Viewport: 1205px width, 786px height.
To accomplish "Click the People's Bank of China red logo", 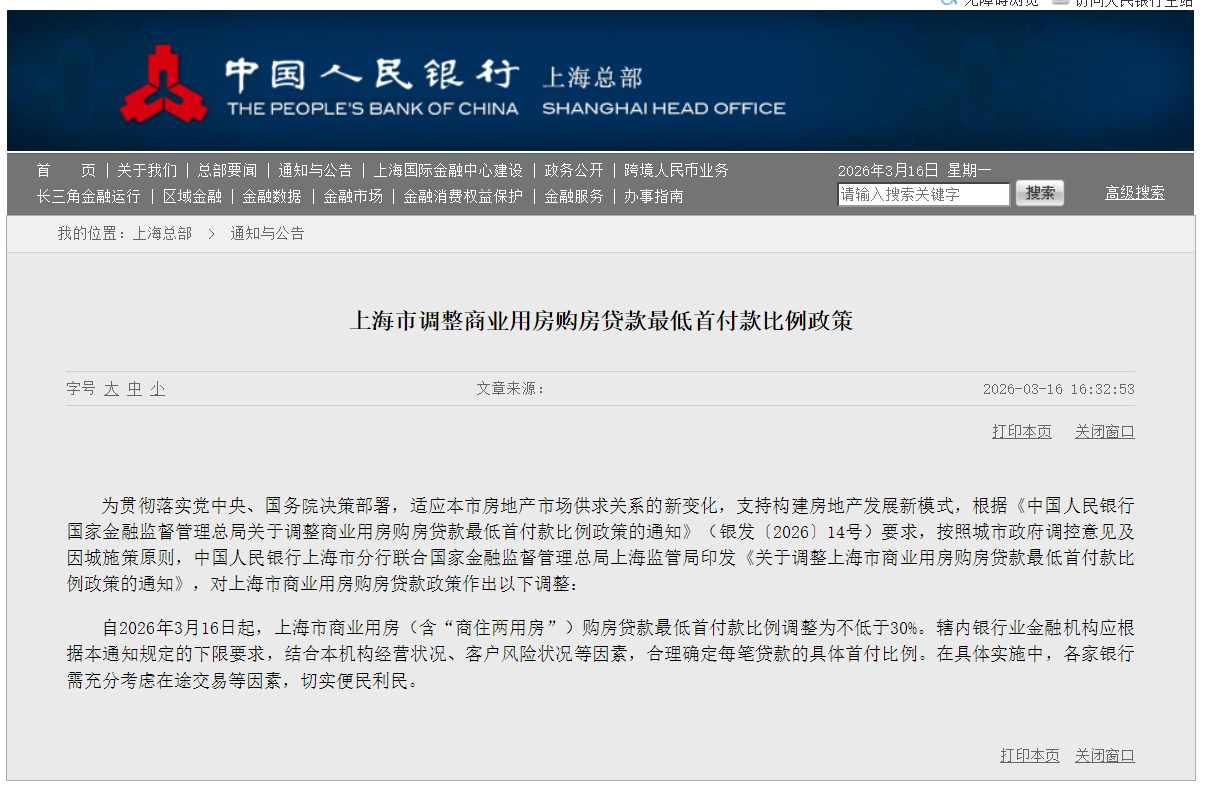I will pos(163,85).
